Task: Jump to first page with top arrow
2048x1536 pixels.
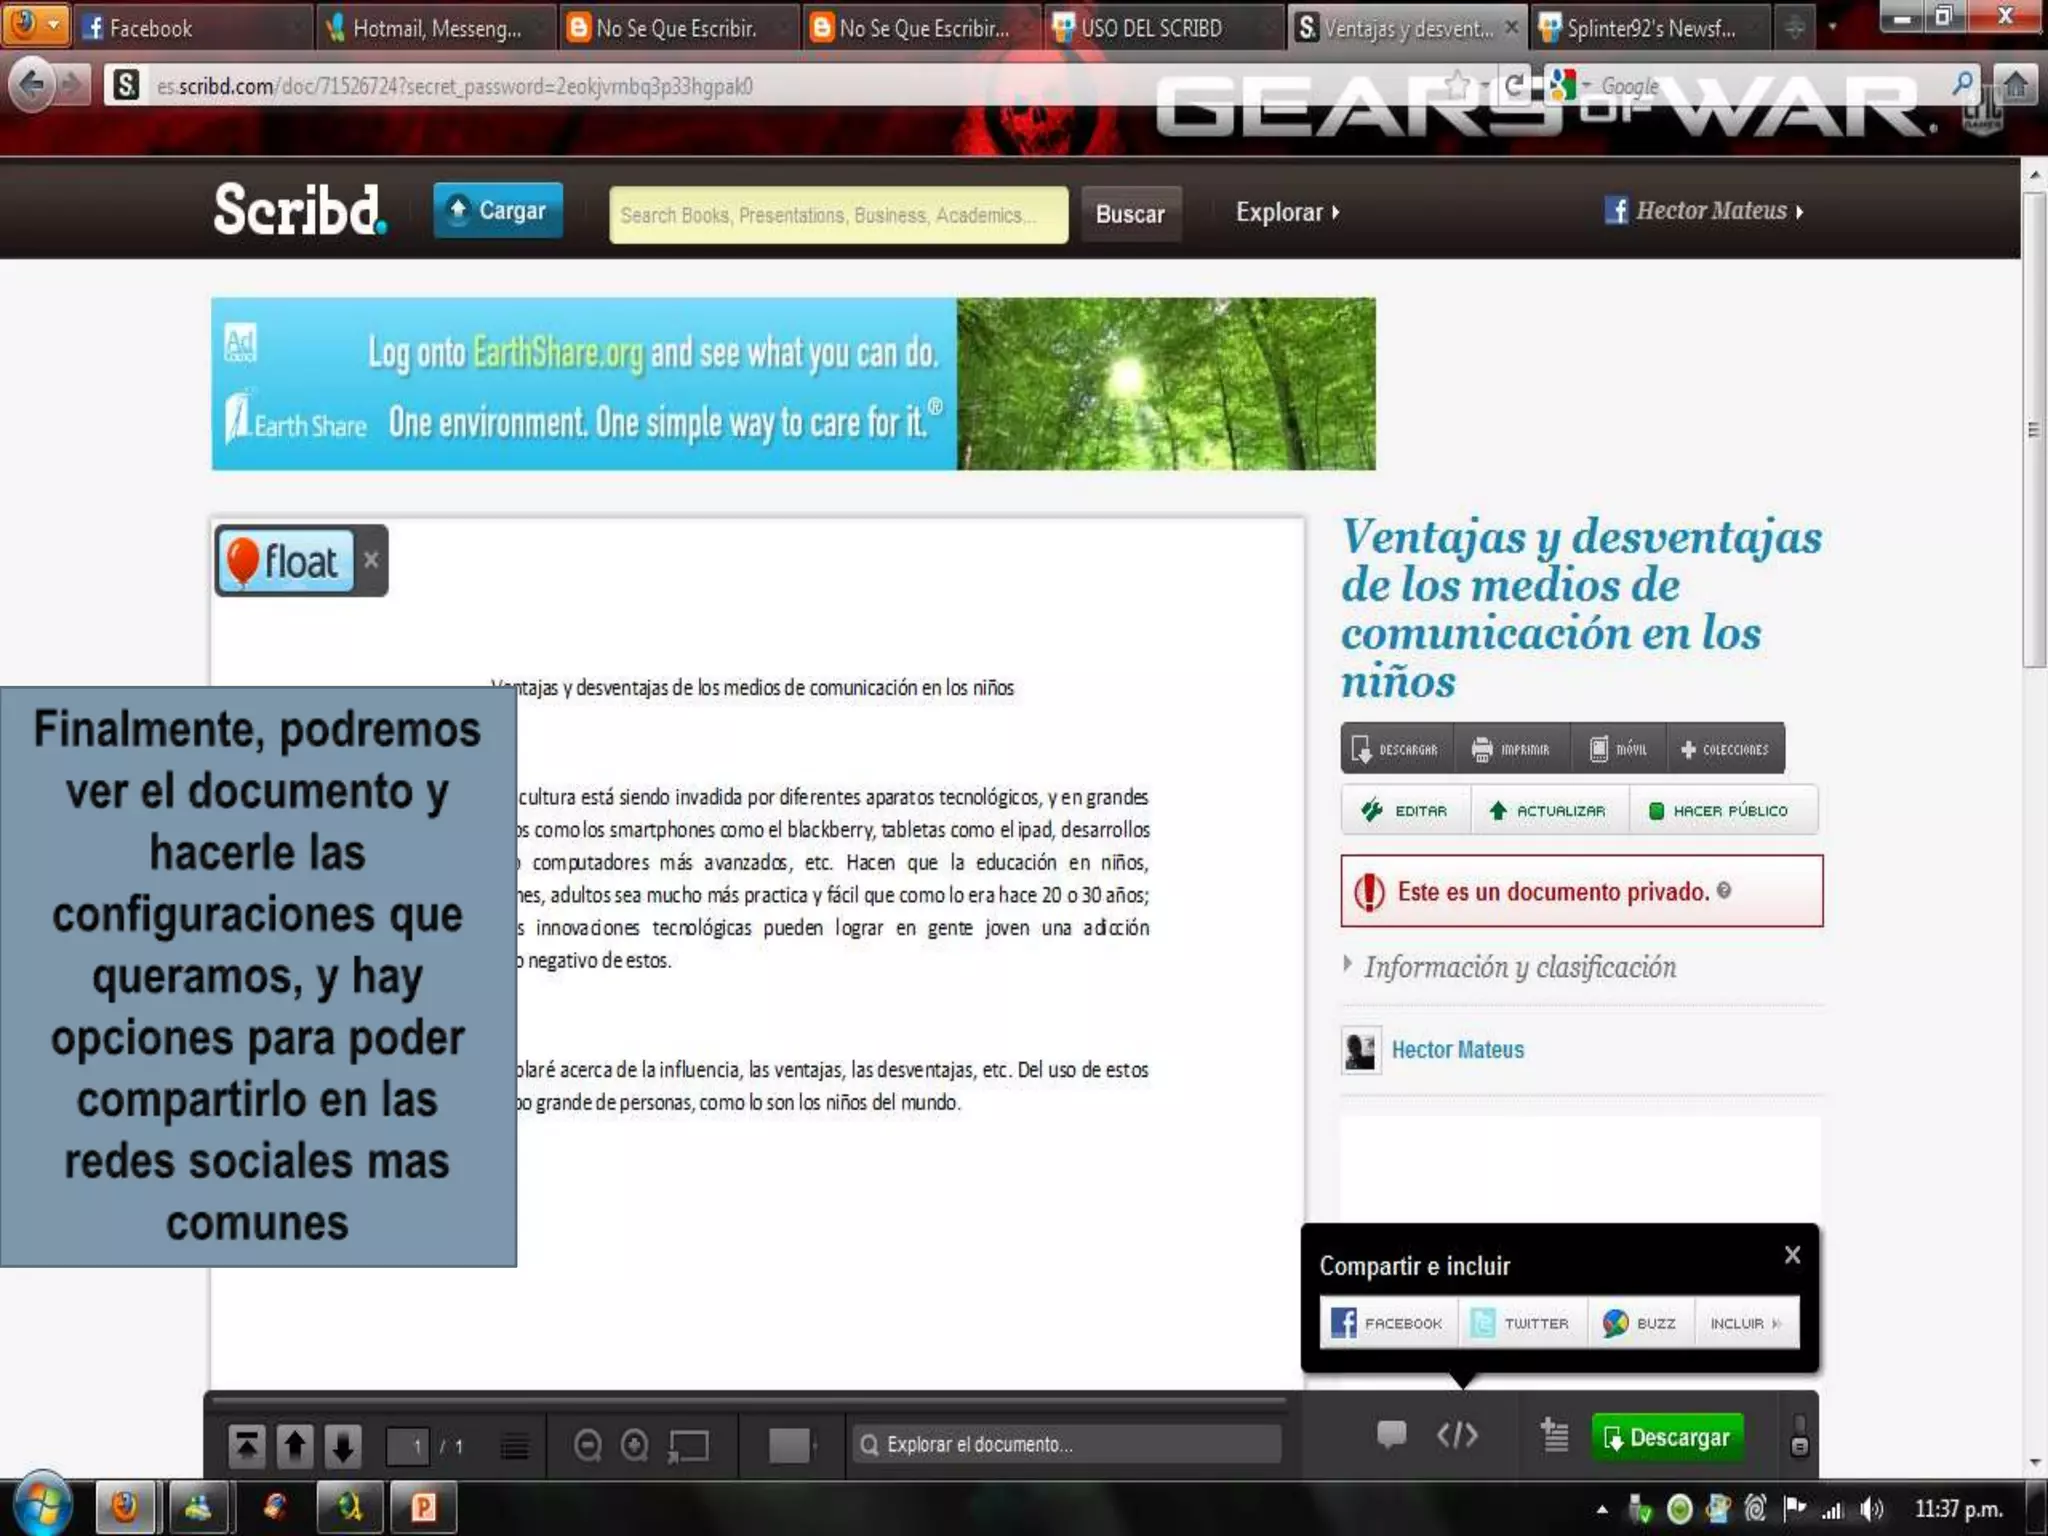Action: coord(246,1445)
